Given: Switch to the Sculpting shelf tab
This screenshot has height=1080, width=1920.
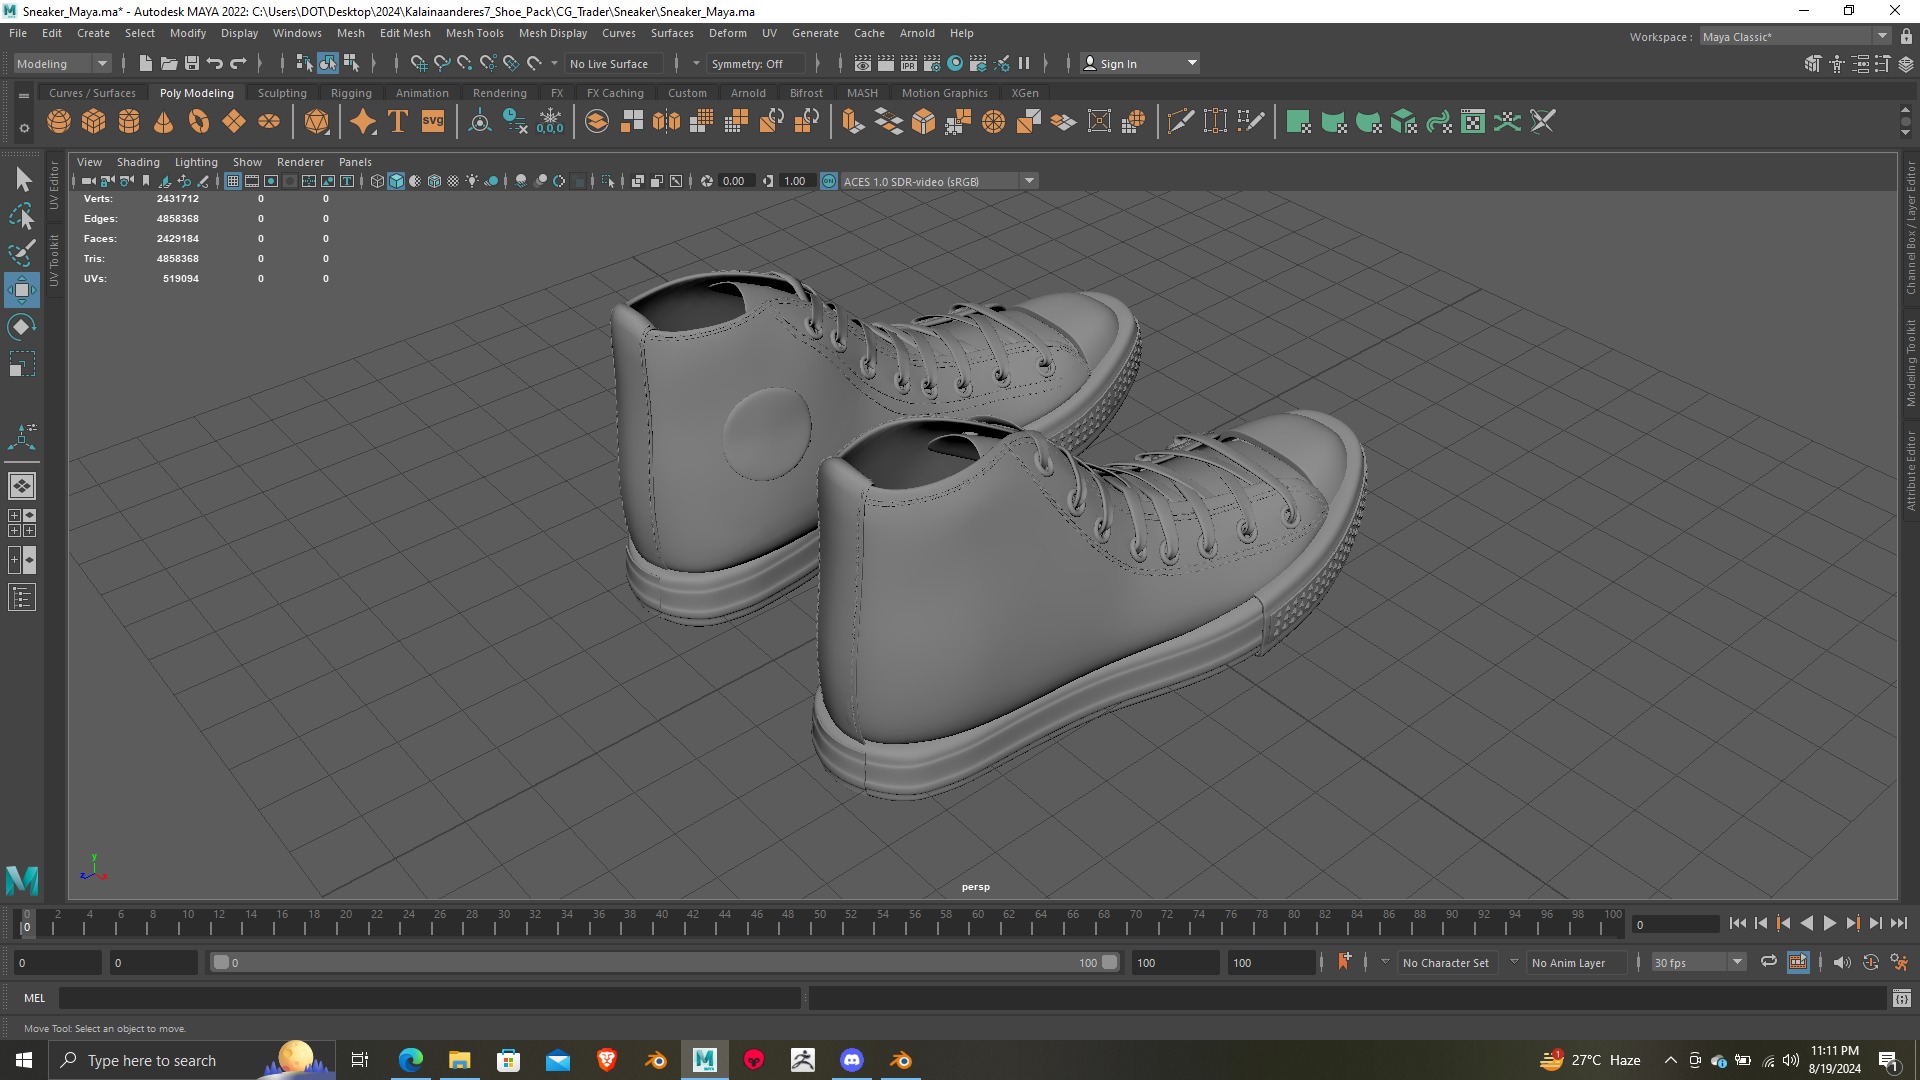Looking at the screenshot, I should 282,93.
